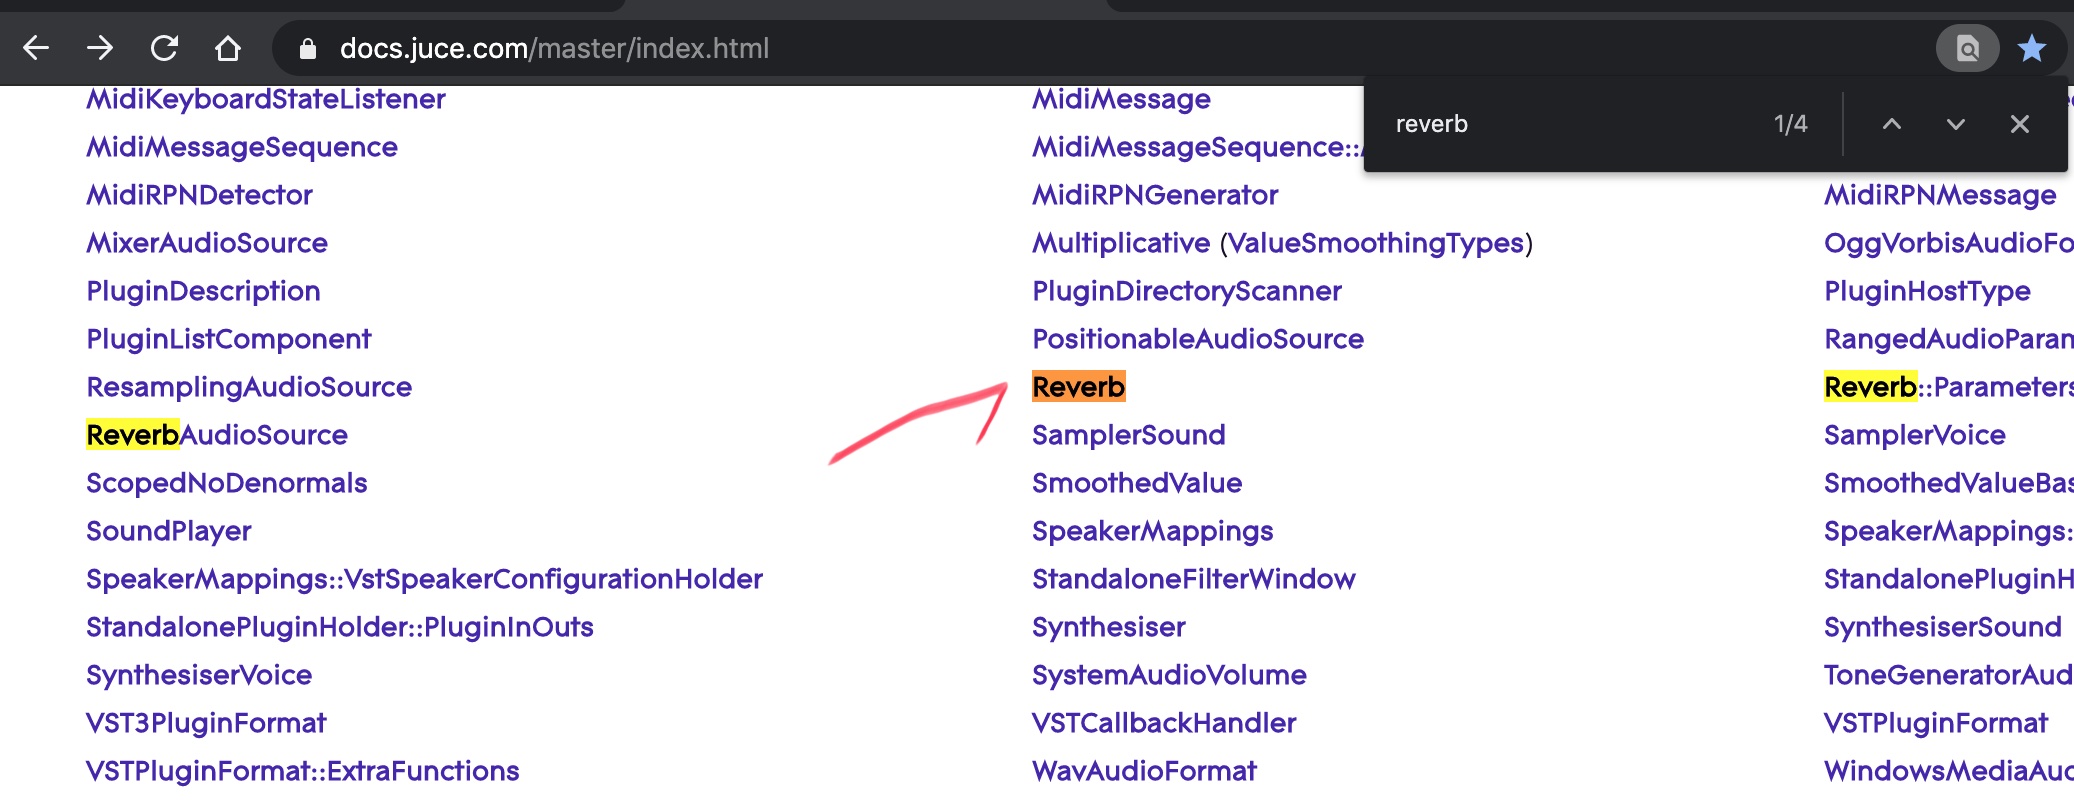Open the SpeakerMappings::VstSpeakerConfigurationHolder link
2074x800 pixels.
point(424,579)
